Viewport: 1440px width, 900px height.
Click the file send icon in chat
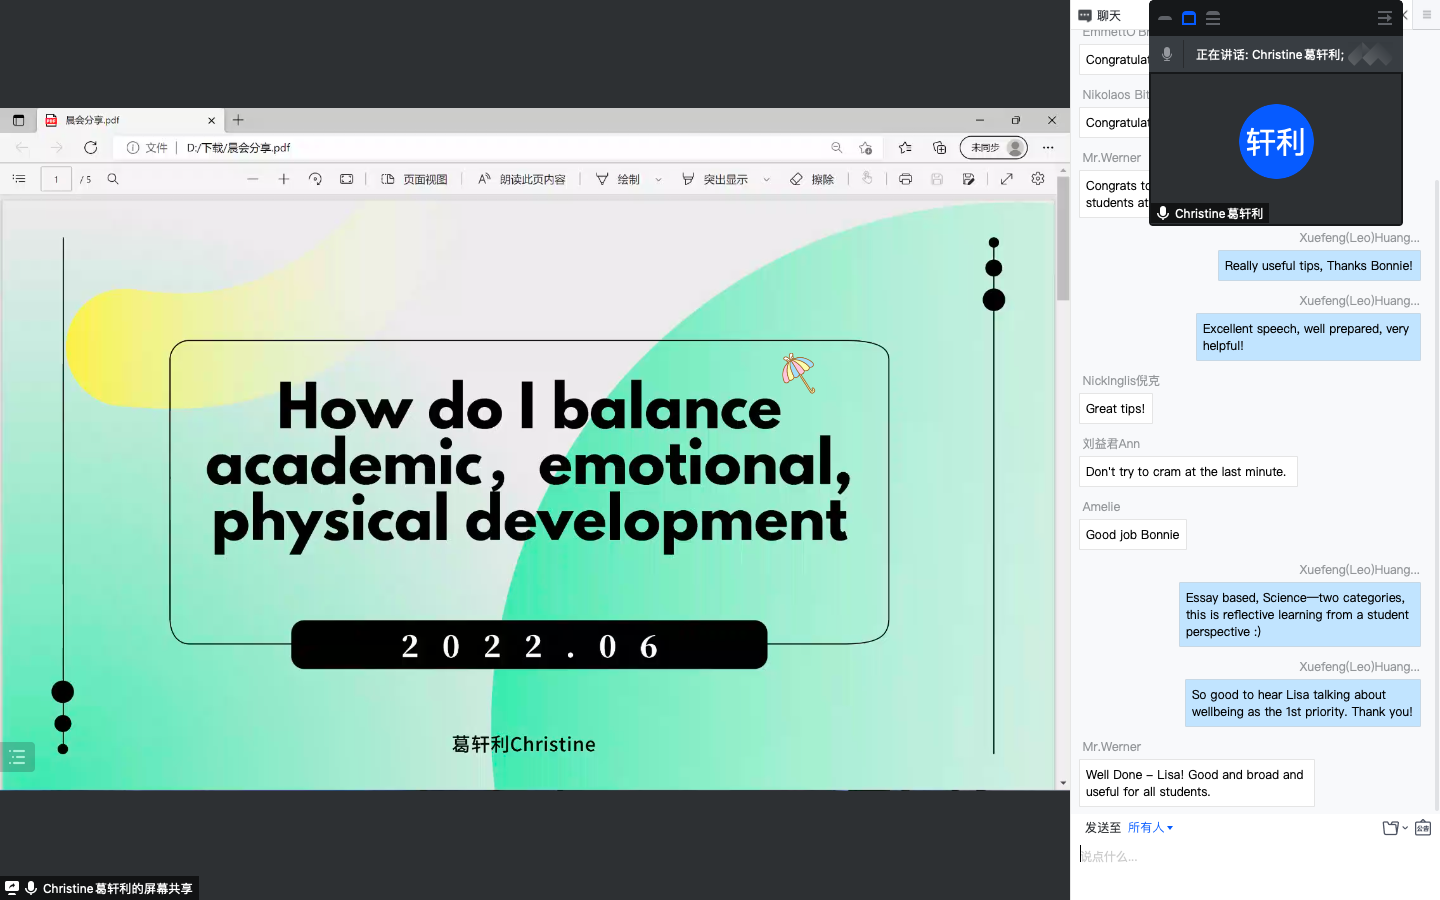point(1390,828)
